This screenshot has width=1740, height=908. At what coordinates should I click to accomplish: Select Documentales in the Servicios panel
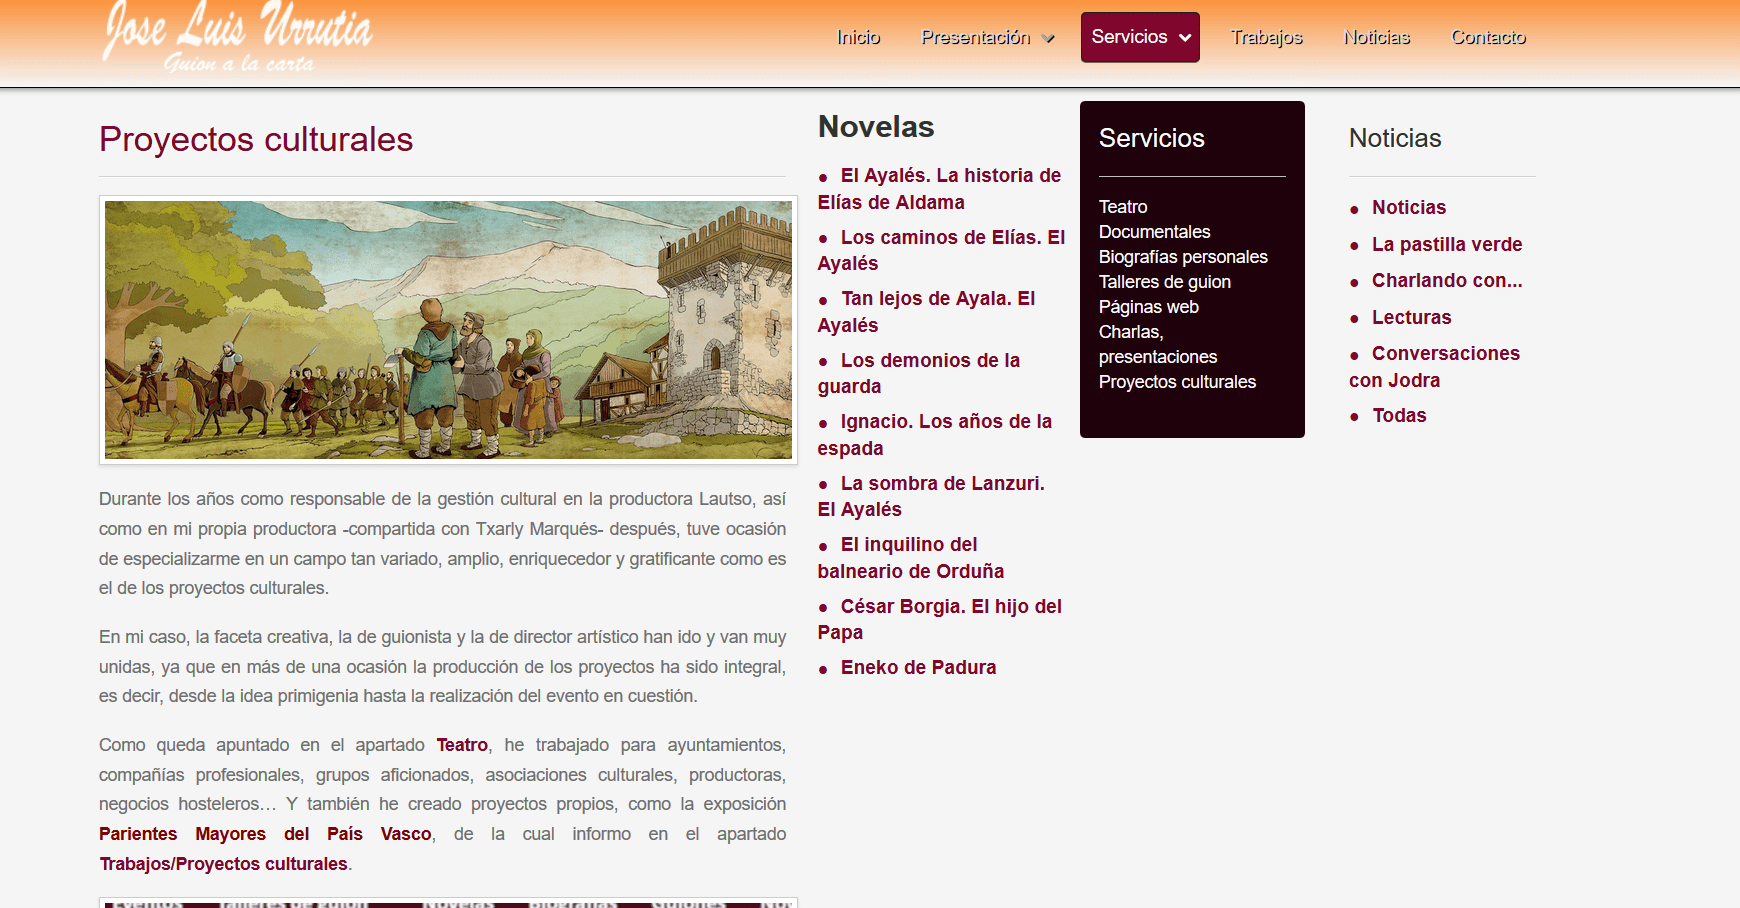(x=1154, y=232)
